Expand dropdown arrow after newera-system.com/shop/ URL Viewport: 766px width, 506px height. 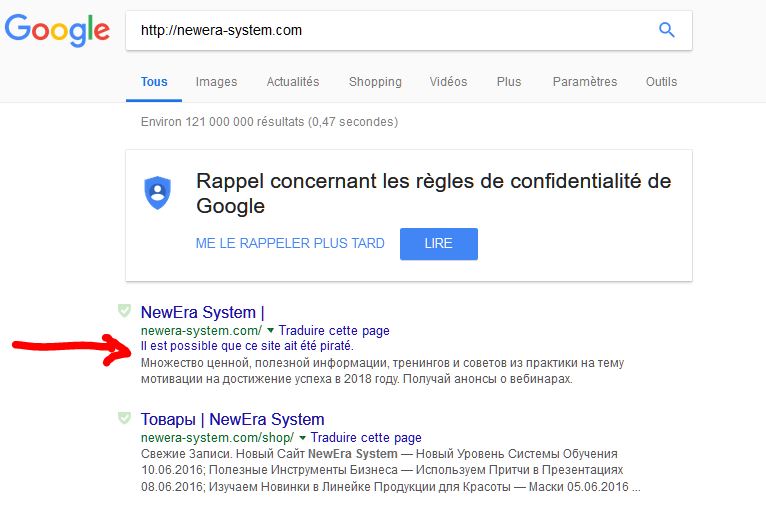[x=302, y=438]
